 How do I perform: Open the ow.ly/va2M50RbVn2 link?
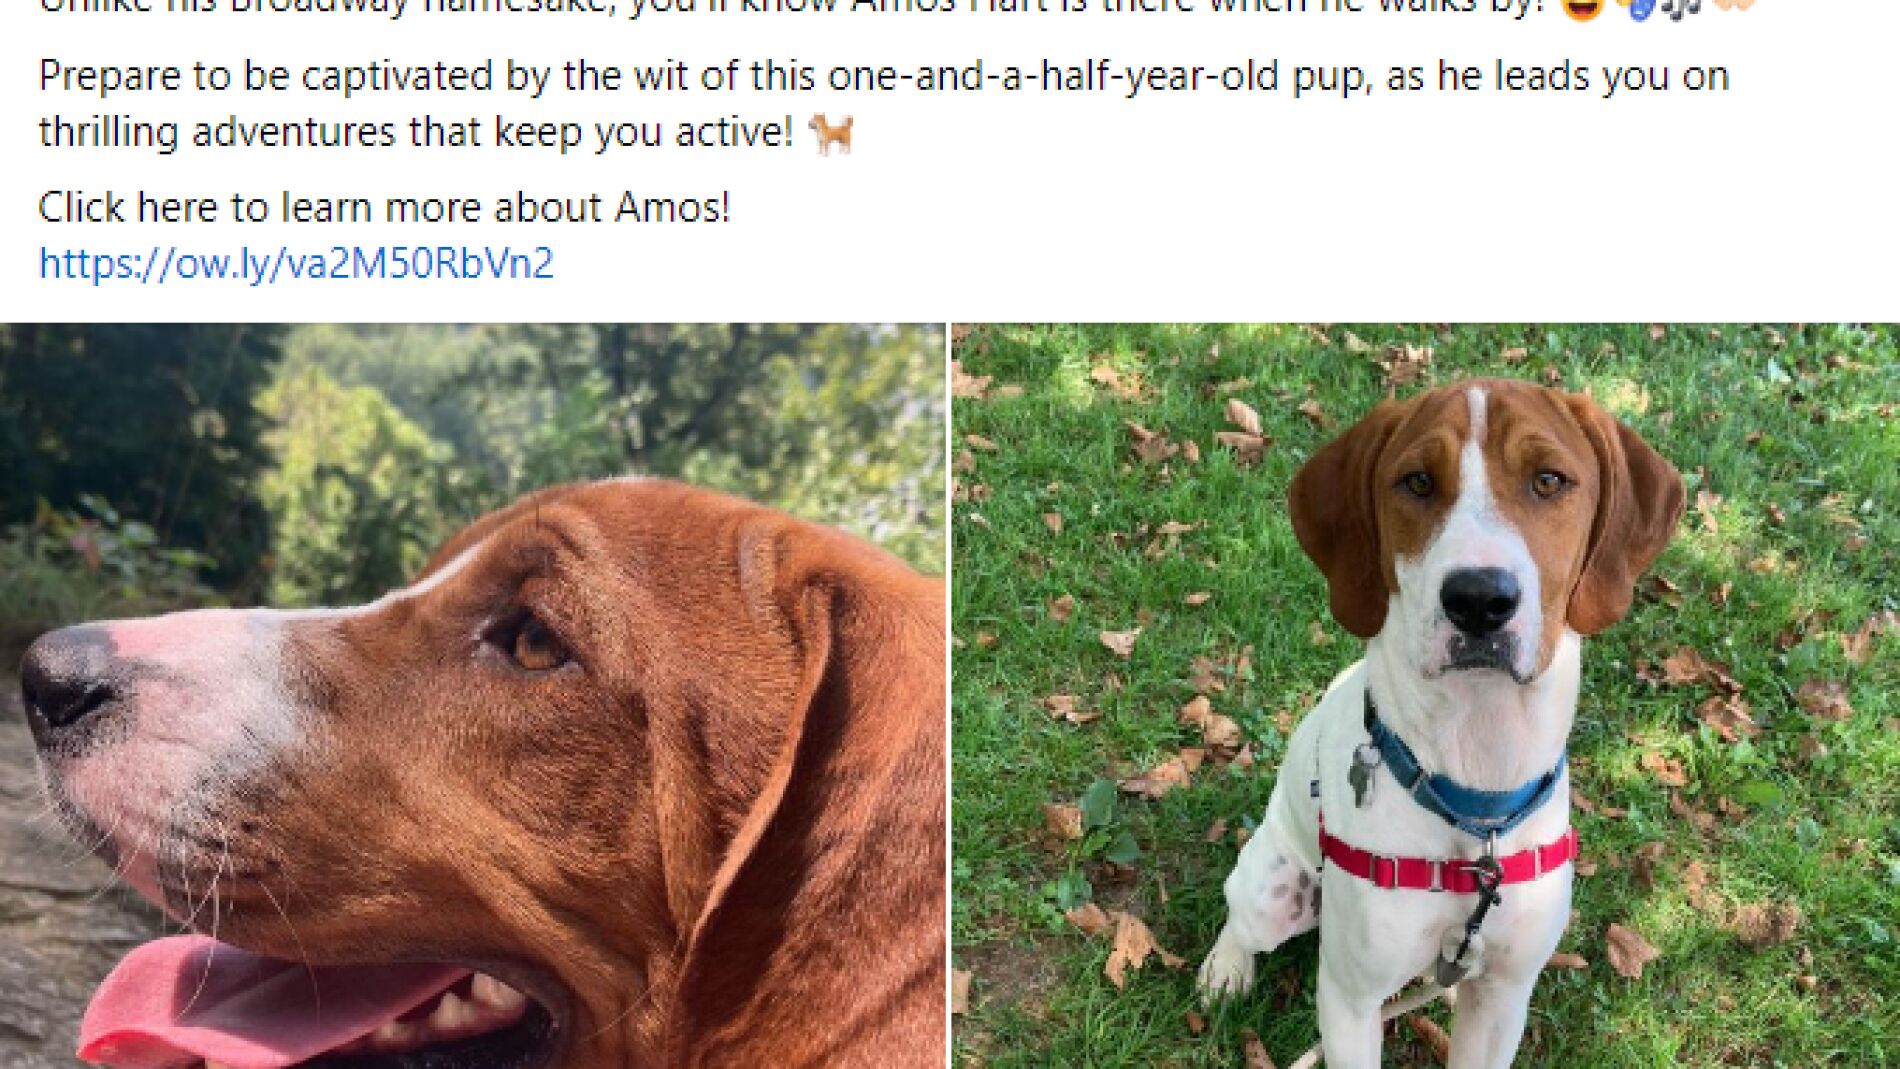coord(296,263)
